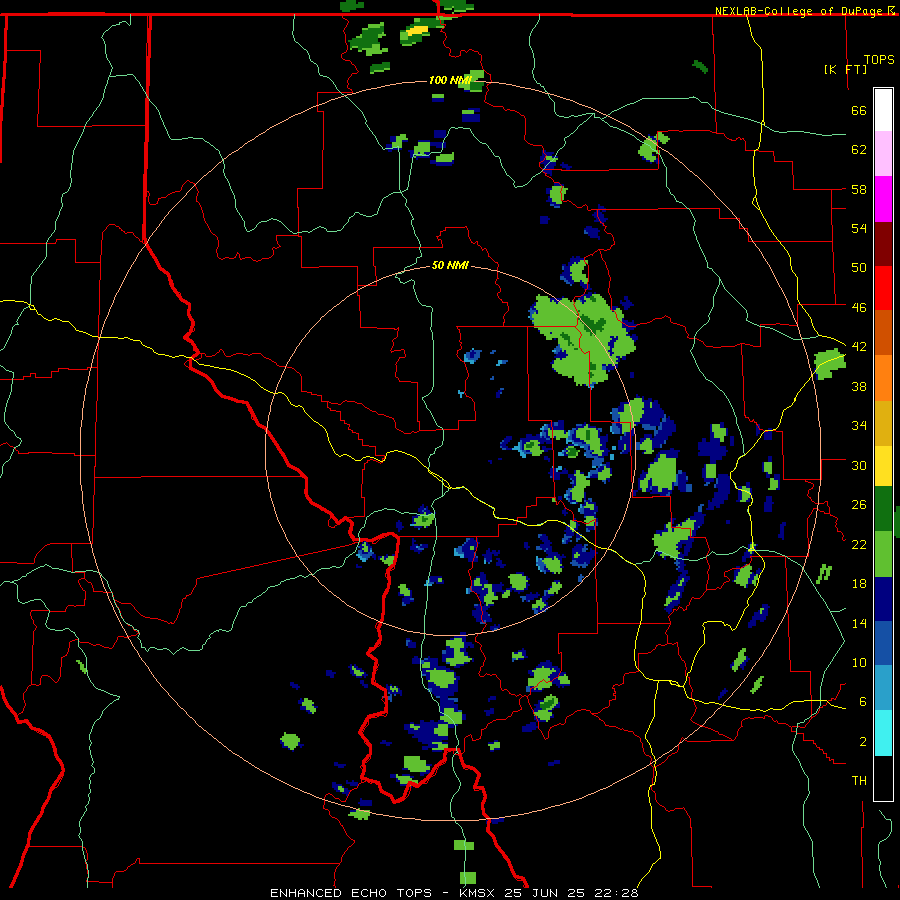Select the dark red legend swatch
Image resolution: width=900 pixels, height=900 pixels.
point(883,243)
